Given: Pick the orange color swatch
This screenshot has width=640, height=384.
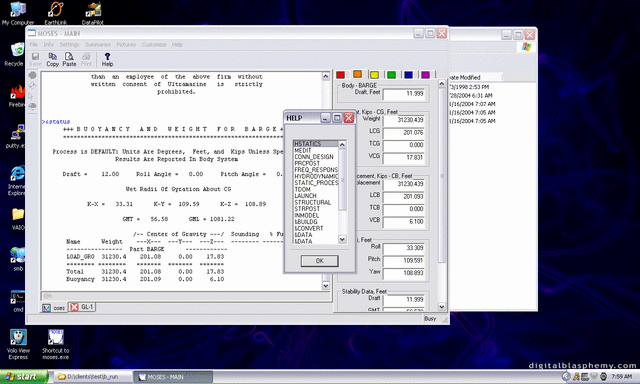Looking at the screenshot, I should pyautogui.click(x=358, y=74).
